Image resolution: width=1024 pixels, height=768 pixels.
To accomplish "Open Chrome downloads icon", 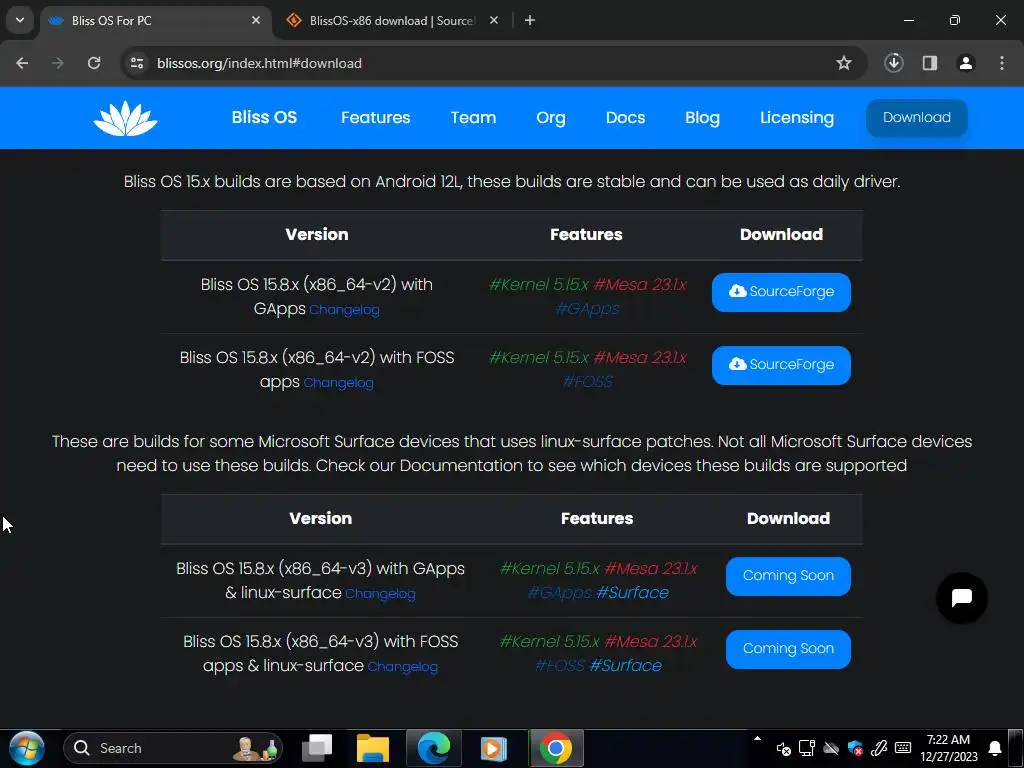I will (894, 63).
